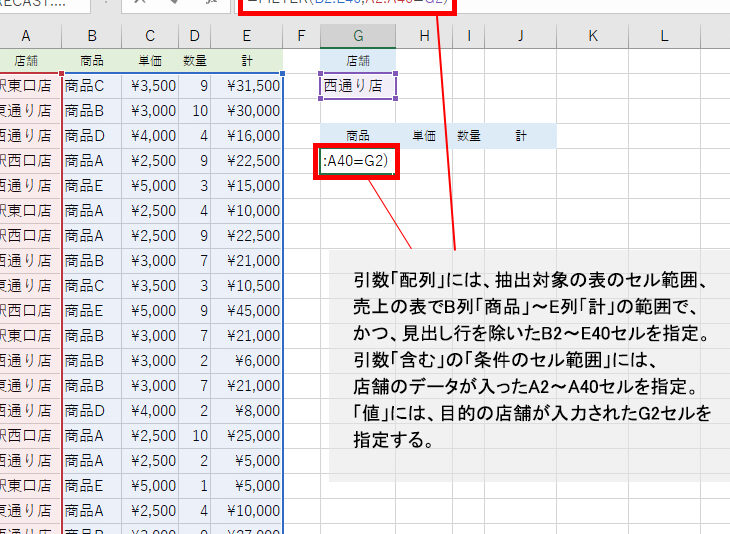The height and width of the screenshot is (534, 730).
Task: Click the 店舗 header cell in column G
Action: (x=357, y=61)
